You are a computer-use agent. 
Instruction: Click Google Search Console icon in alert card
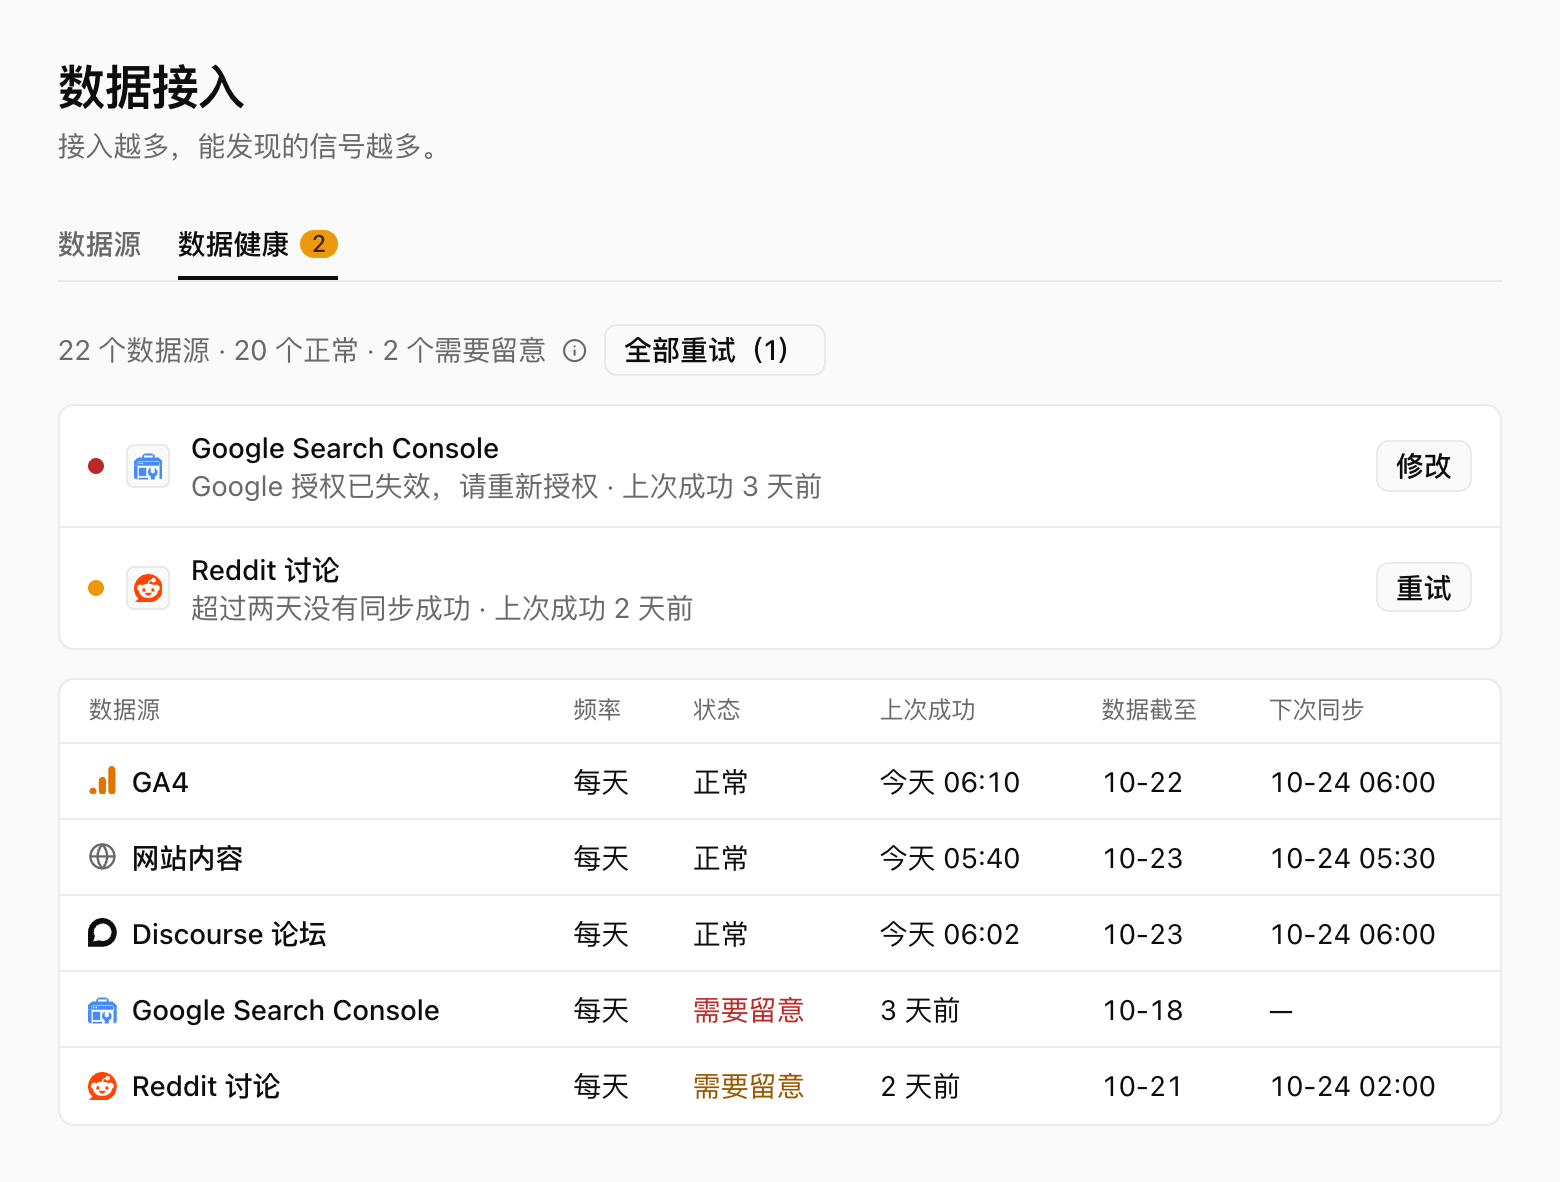pos(148,466)
